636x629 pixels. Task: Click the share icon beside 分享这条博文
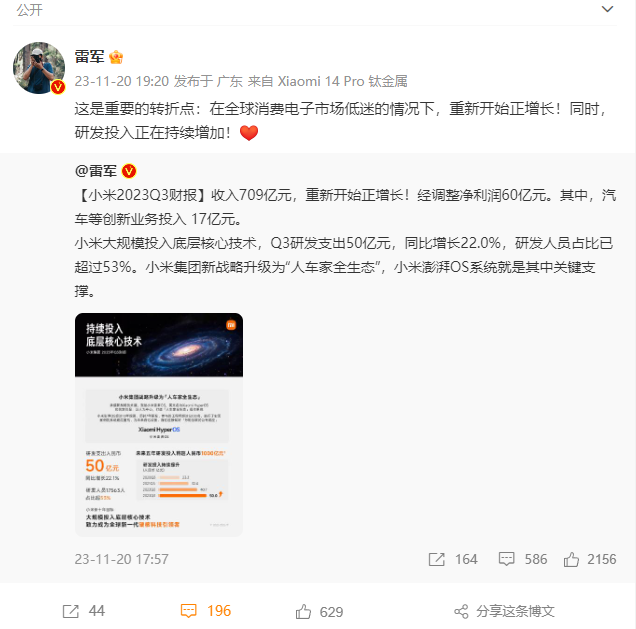[x=461, y=611]
